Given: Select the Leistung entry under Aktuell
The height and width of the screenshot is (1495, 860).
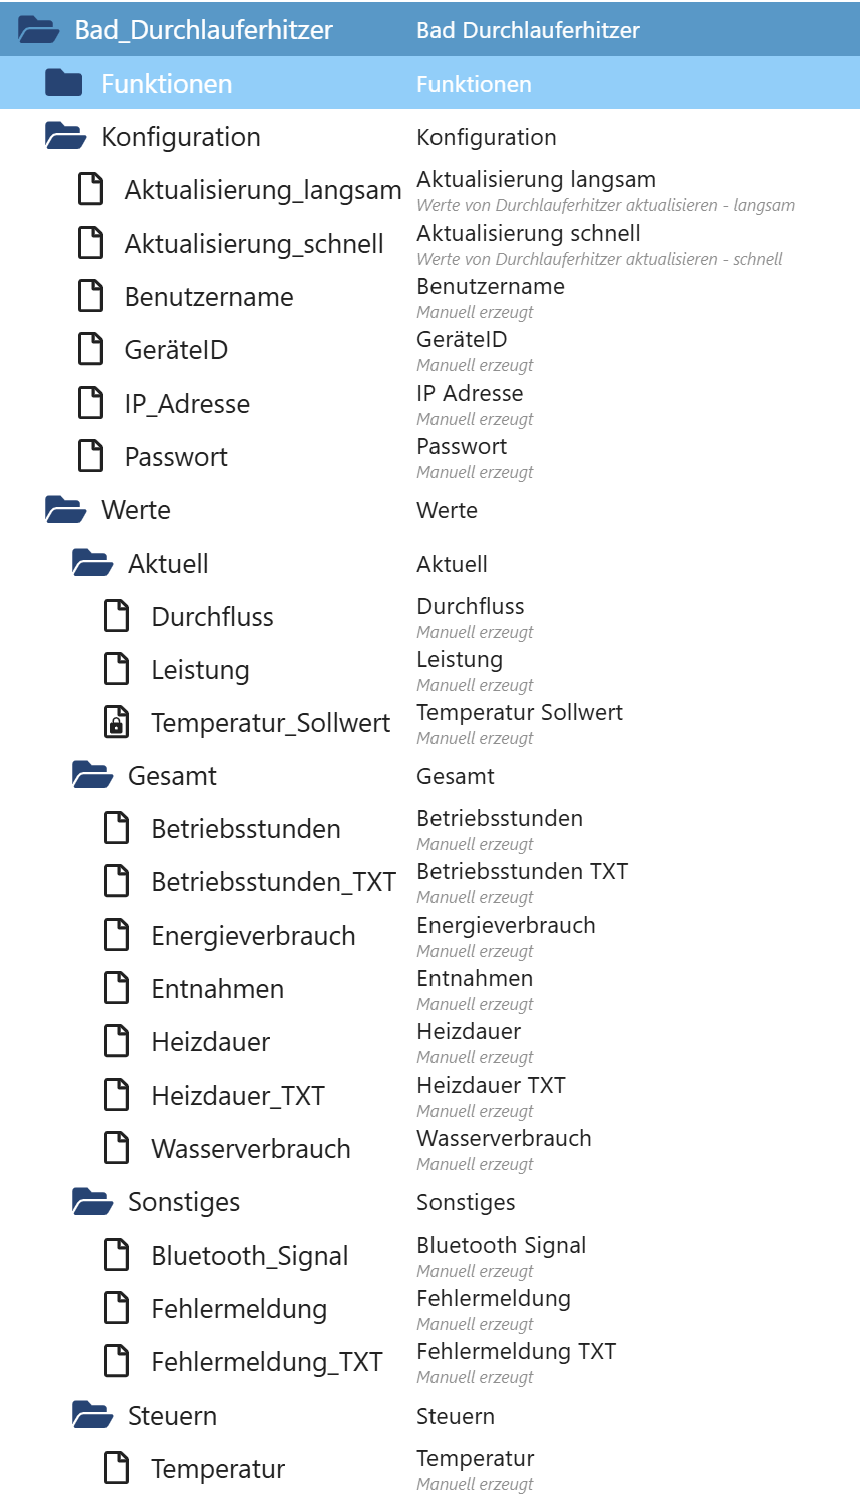Looking at the screenshot, I should [200, 670].
